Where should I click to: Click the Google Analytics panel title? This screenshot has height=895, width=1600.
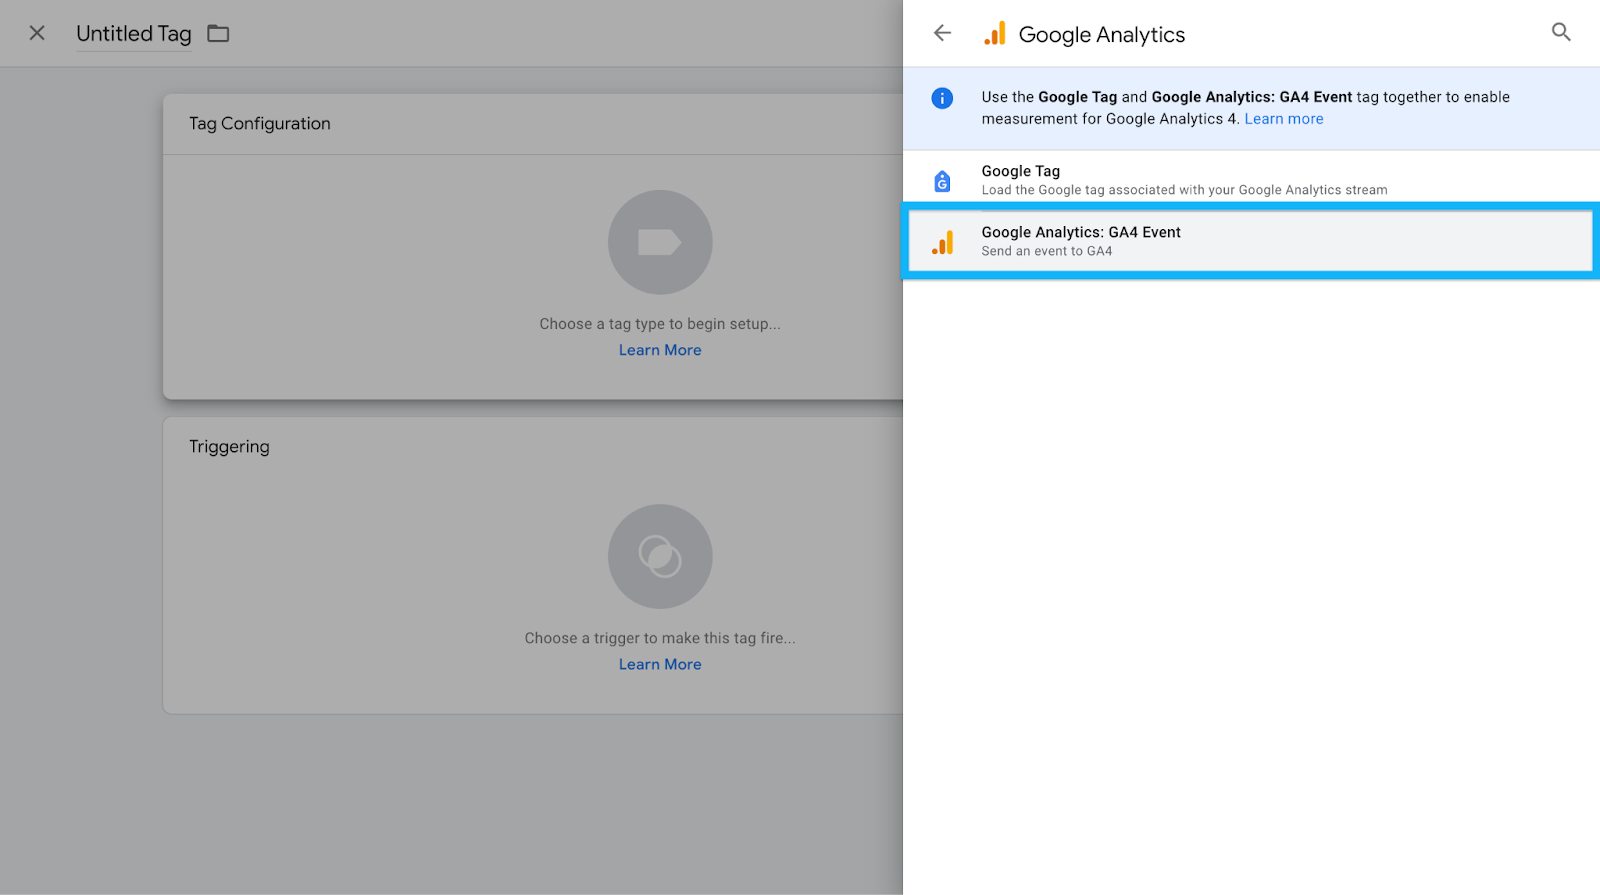1102,35
